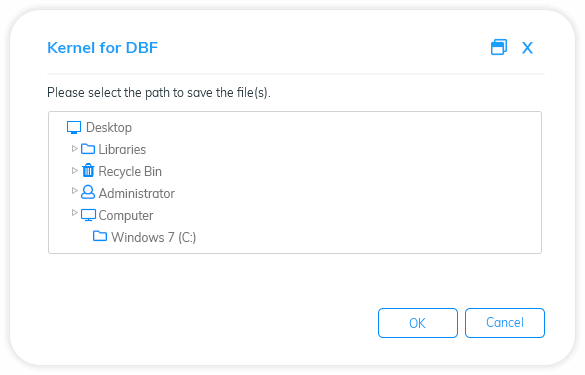The image size is (585, 375).
Task: Select the Desktop label in tree
Action: (x=109, y=128)
